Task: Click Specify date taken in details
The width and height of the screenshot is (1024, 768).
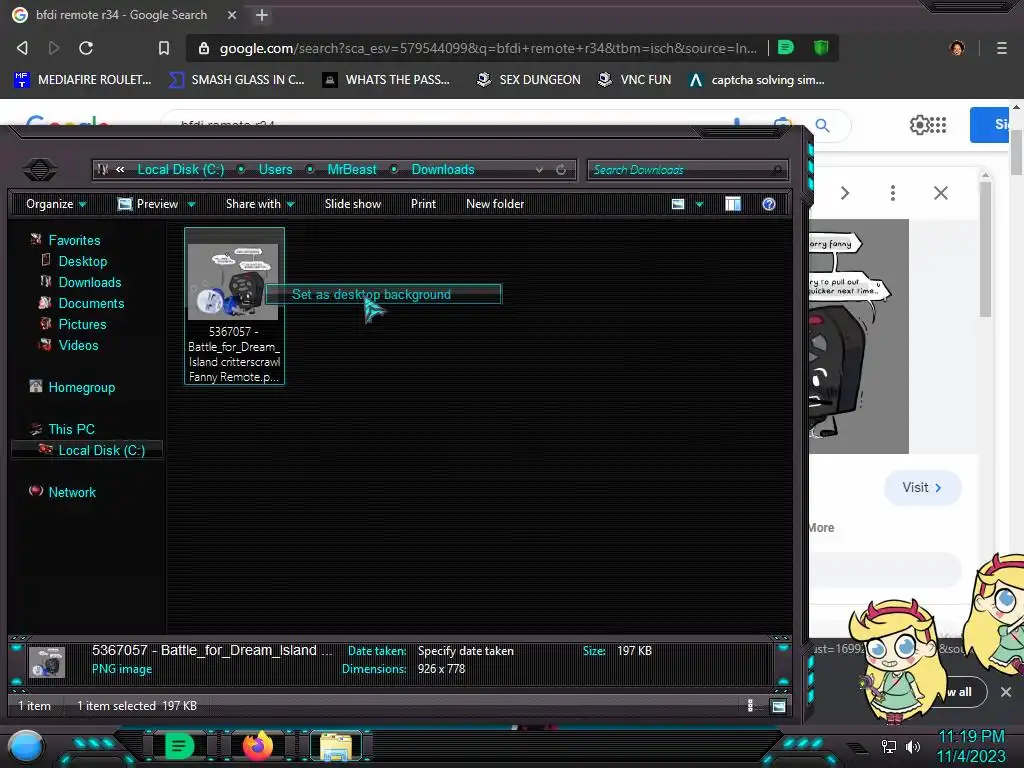Action: [x=466, y=651]
